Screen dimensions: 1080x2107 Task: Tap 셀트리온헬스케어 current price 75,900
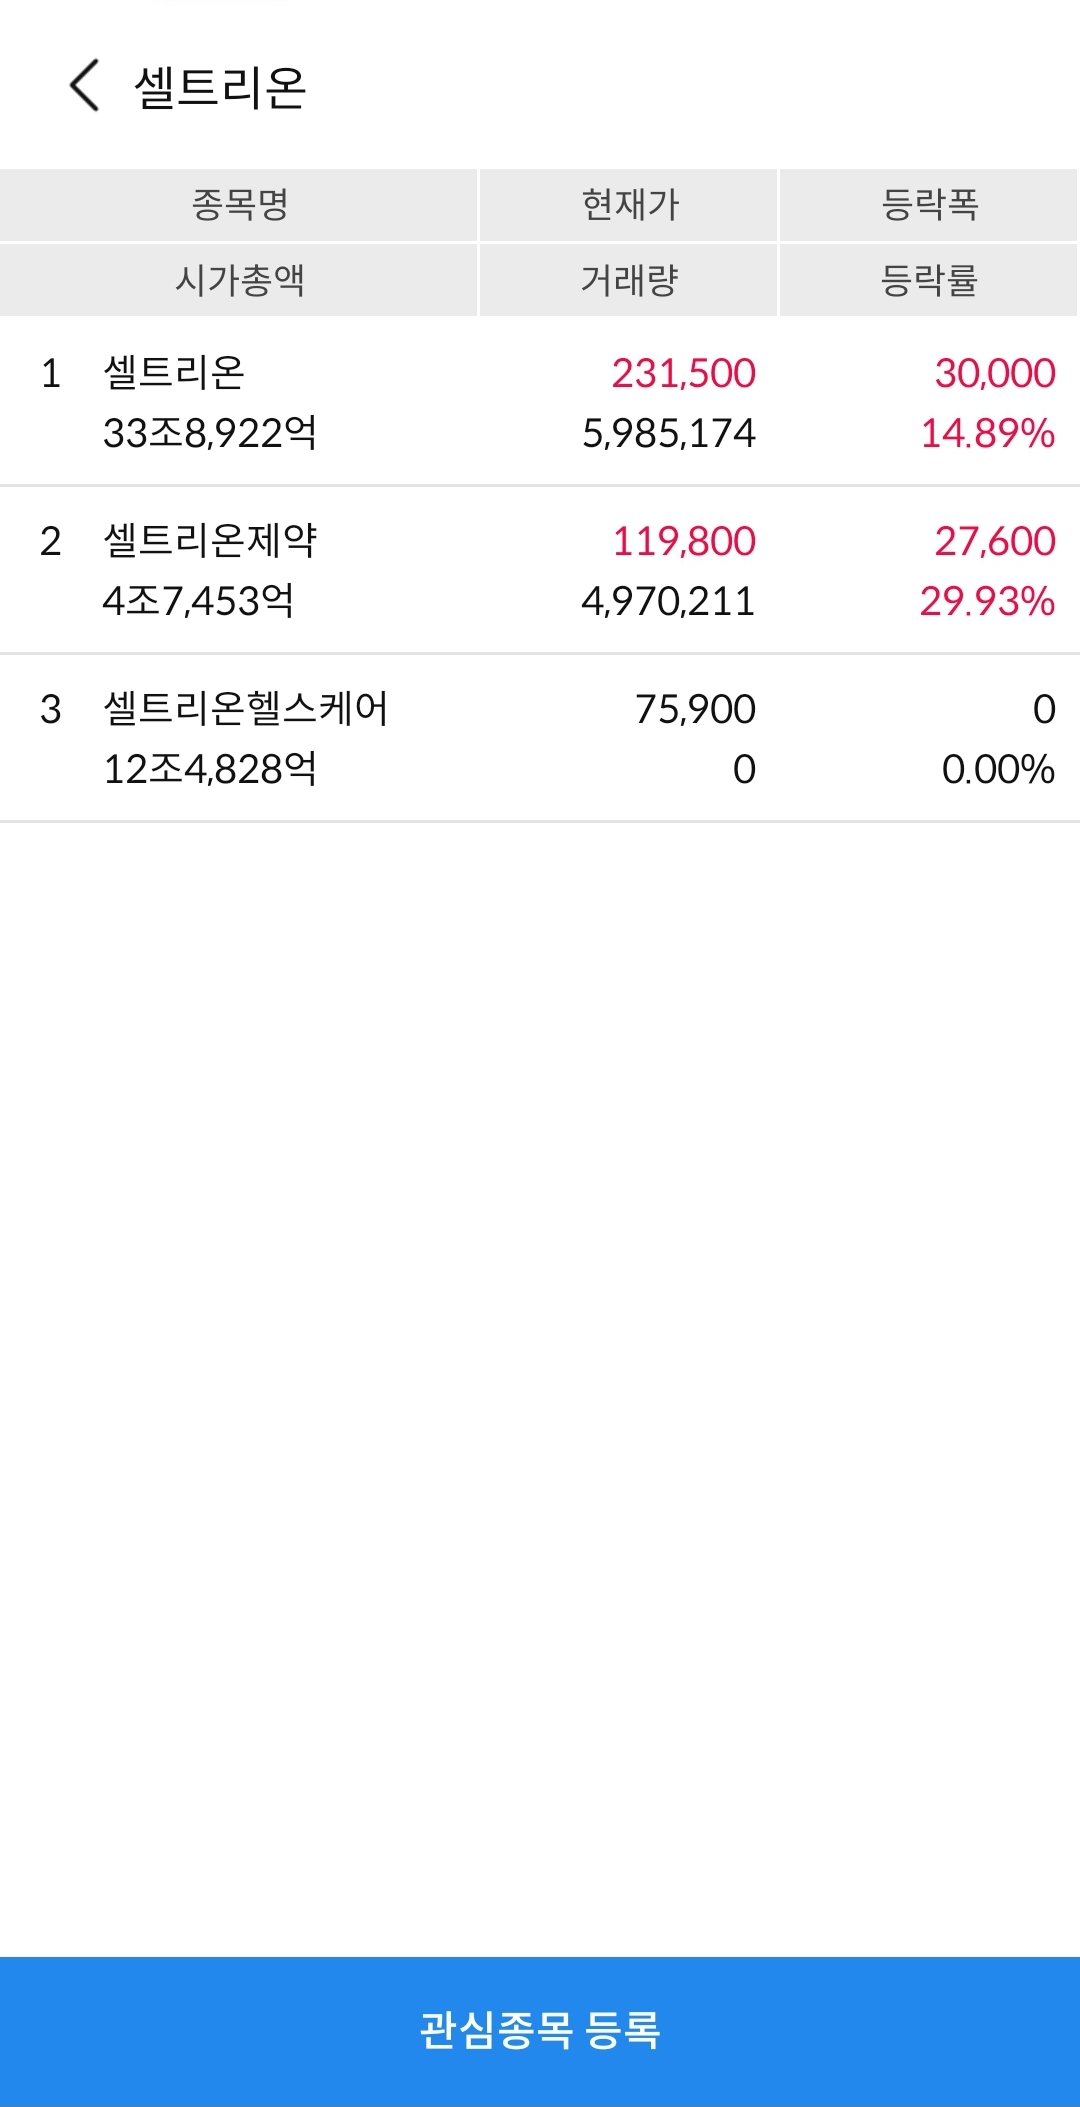695,710
